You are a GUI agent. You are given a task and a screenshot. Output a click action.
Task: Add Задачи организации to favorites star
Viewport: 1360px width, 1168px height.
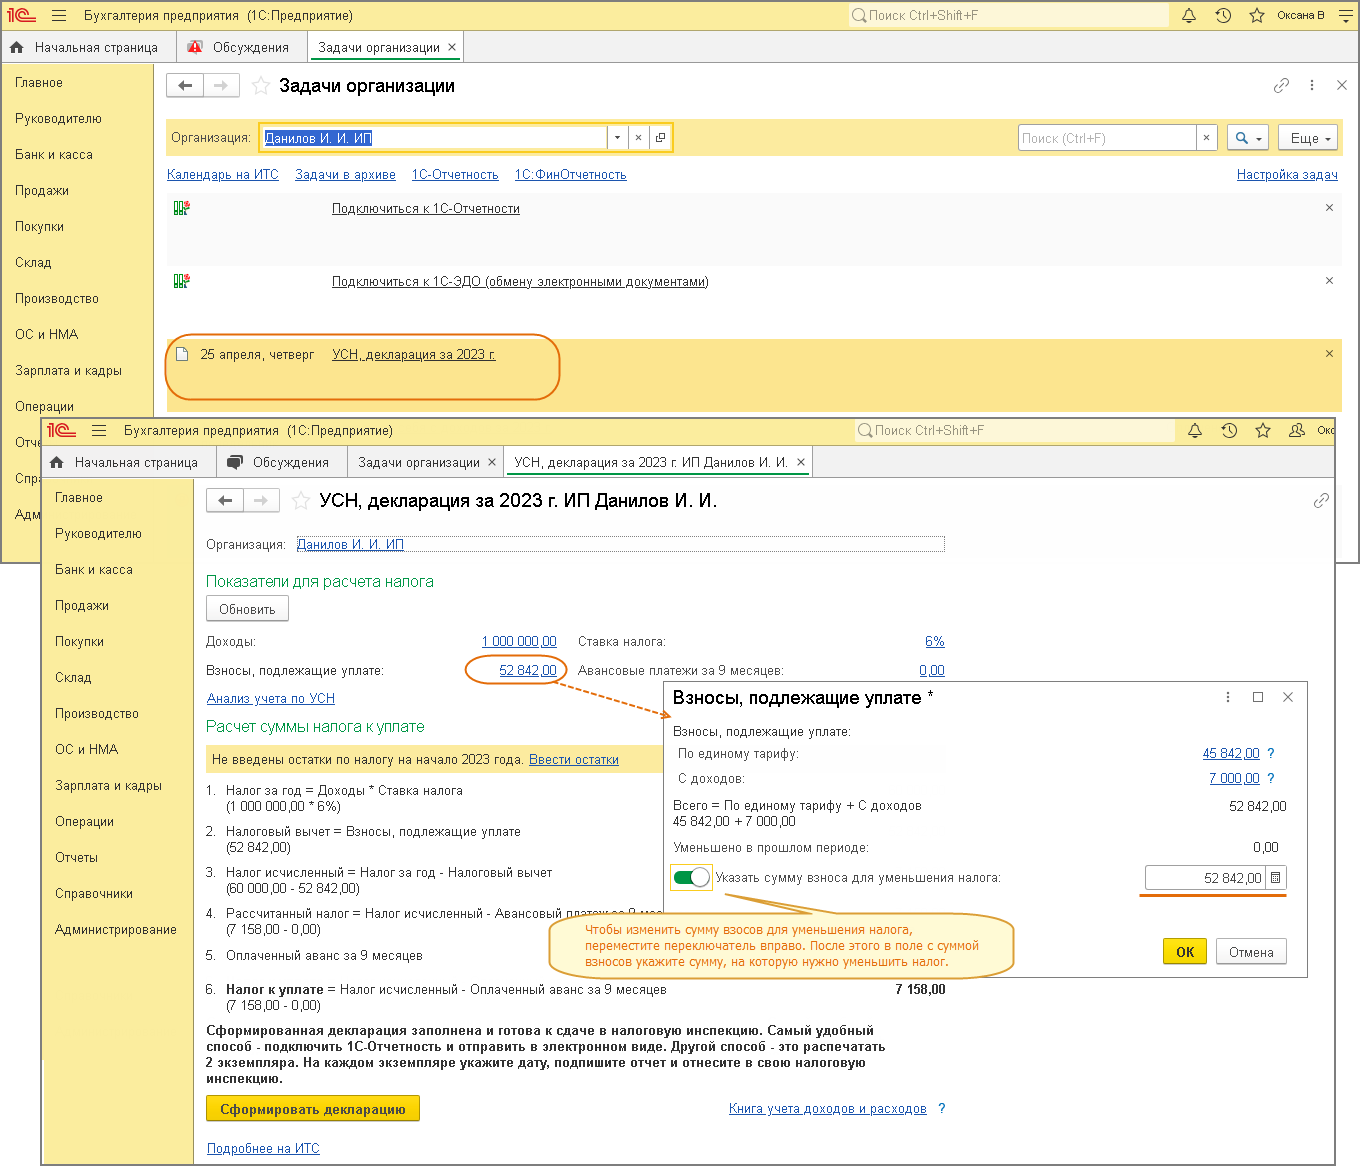point(261,86)
